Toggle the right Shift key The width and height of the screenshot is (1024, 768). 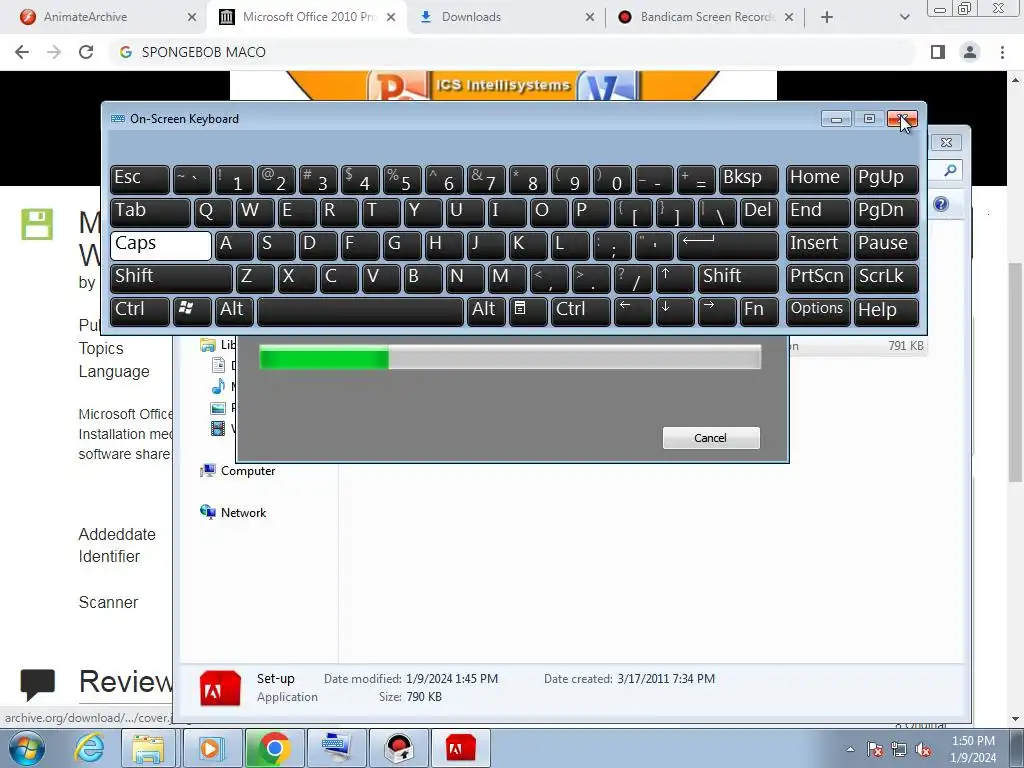[738, 278]
